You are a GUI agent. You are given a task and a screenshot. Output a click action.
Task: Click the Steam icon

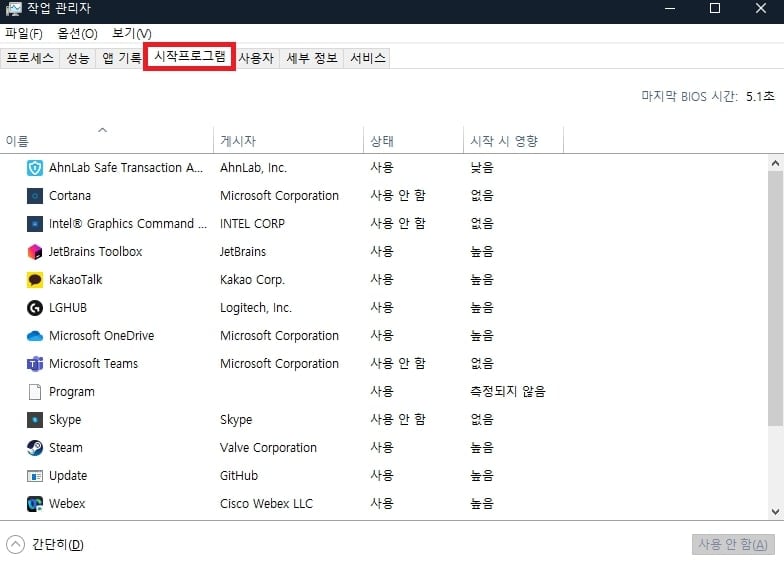click(x=34, y=448)
